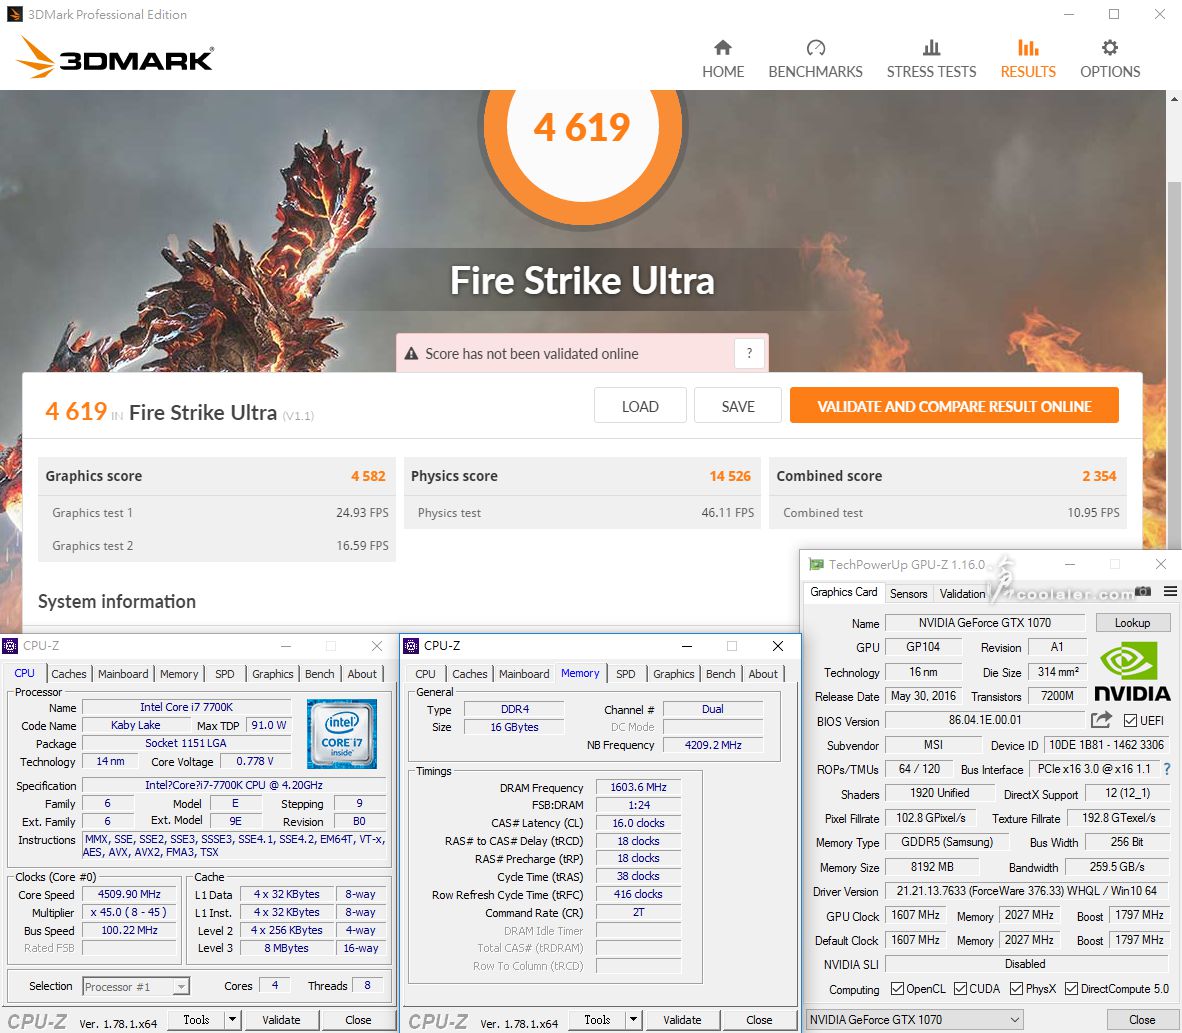Expand Tools dropdown arrow in Memory CPU-Z

tap(633, 1019)
